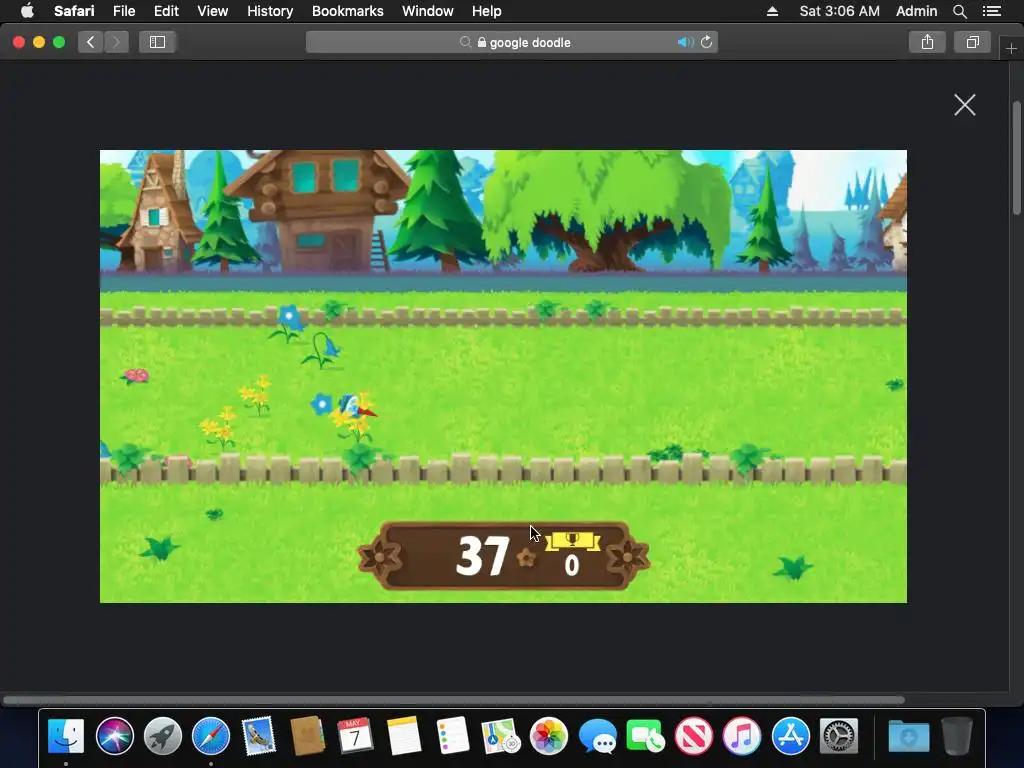
Task: Click the trophy high score badge
Action: (572, 541)
